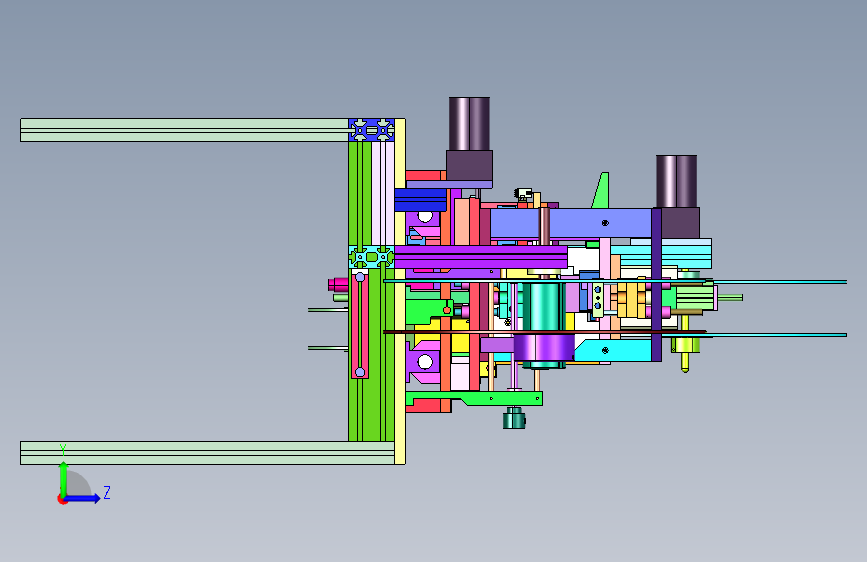Select the magenta knob left of column

(x=338, y=285)
